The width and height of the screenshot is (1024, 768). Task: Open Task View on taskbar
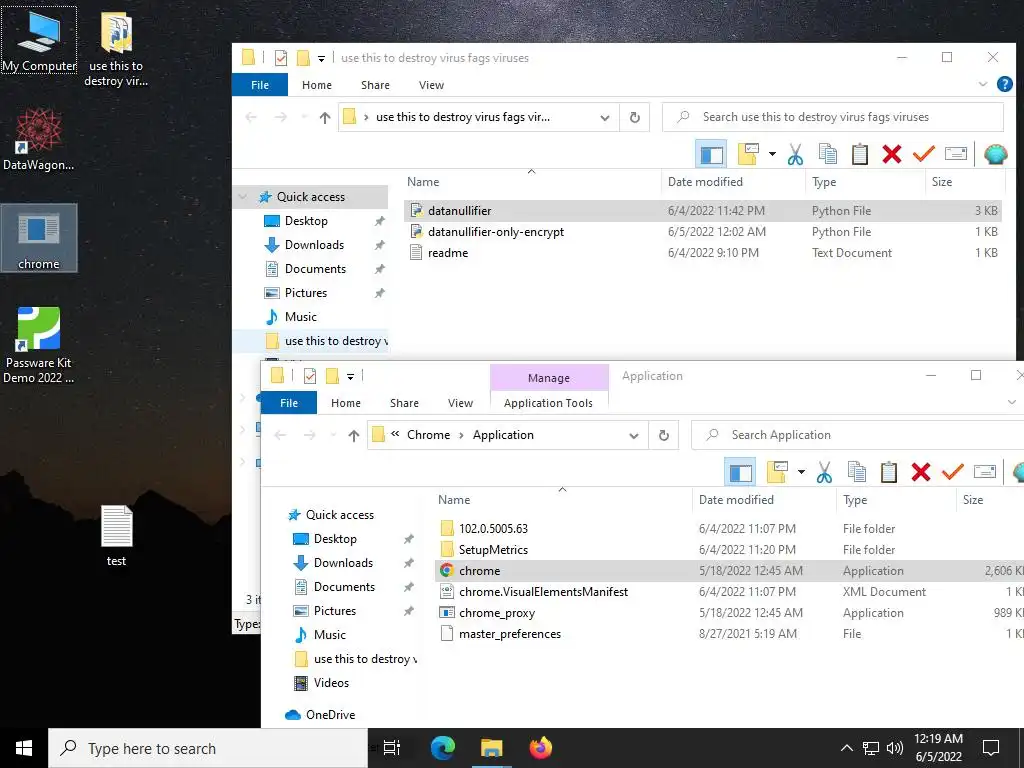tap(392, 748)
